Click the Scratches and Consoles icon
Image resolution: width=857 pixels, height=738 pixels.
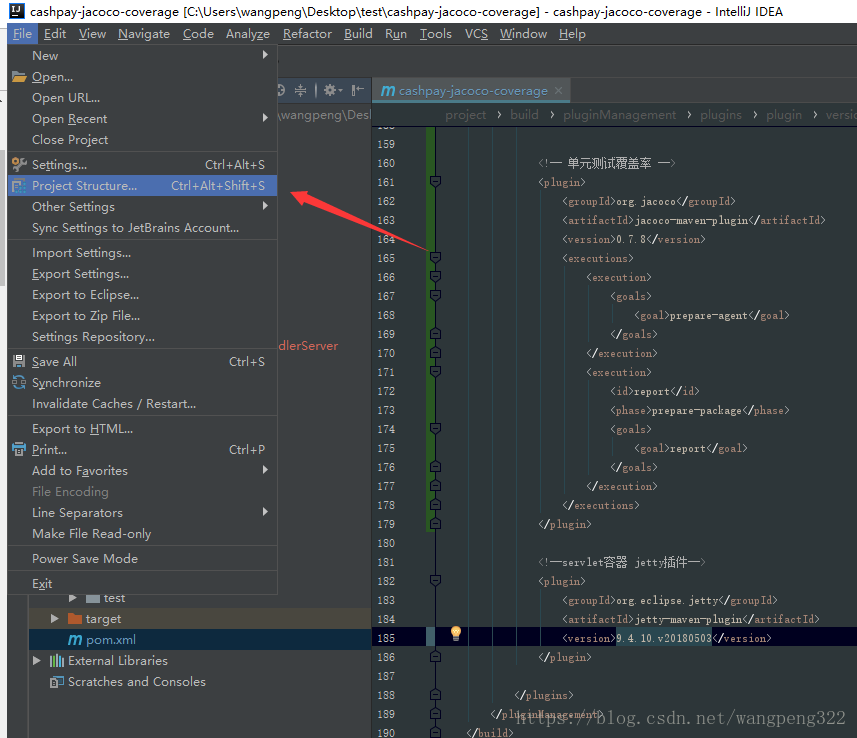coord(57,682)
